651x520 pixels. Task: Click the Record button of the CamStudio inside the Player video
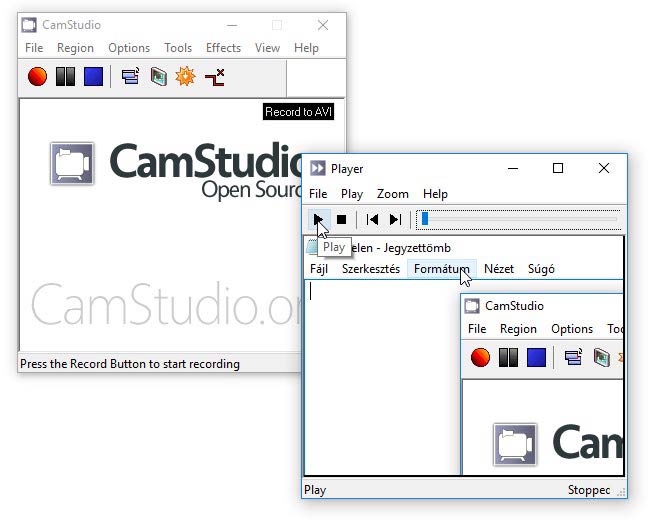[480, 358]
